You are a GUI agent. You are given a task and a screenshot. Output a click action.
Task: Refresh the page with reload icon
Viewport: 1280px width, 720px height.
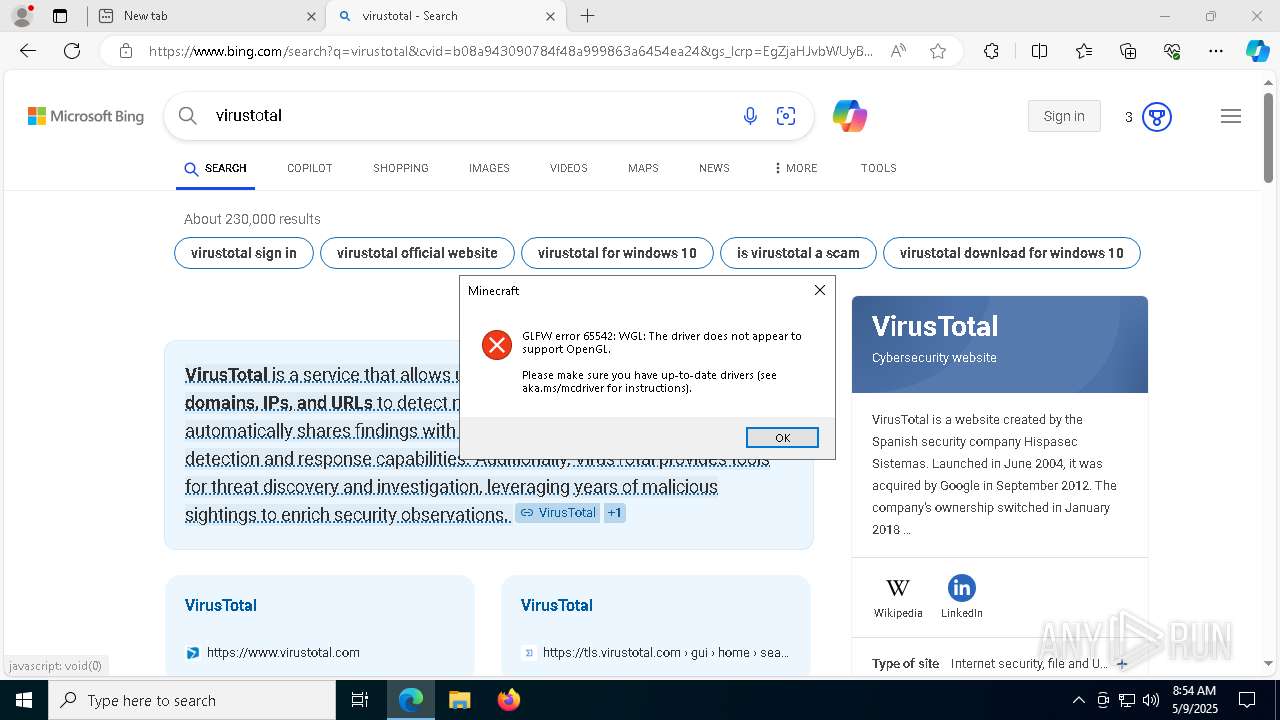pyautogui.click(x=72, y=51)
